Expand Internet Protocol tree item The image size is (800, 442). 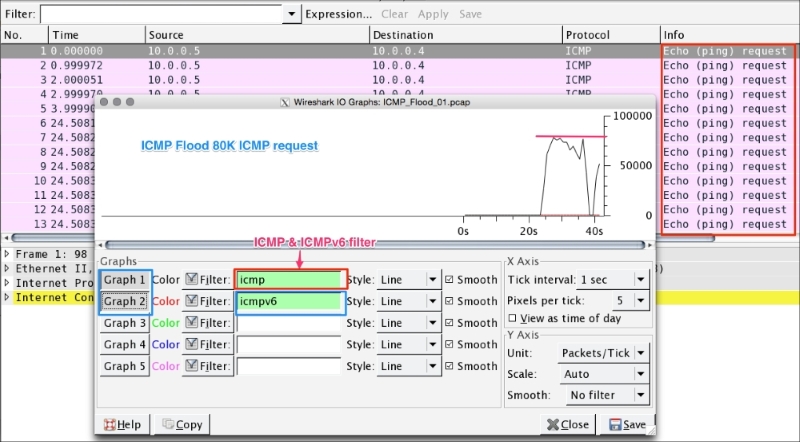point(7,283)
